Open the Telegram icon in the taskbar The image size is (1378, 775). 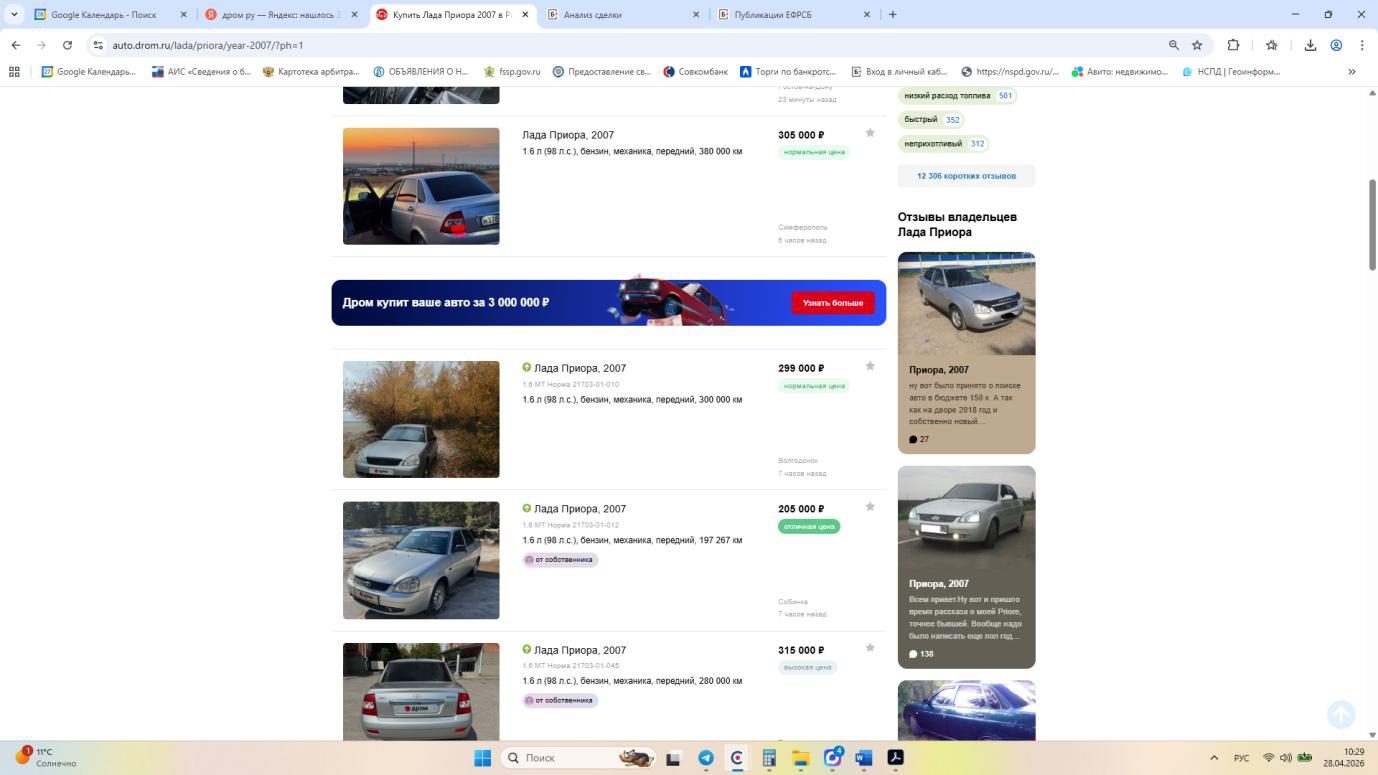tap(705, 758)
